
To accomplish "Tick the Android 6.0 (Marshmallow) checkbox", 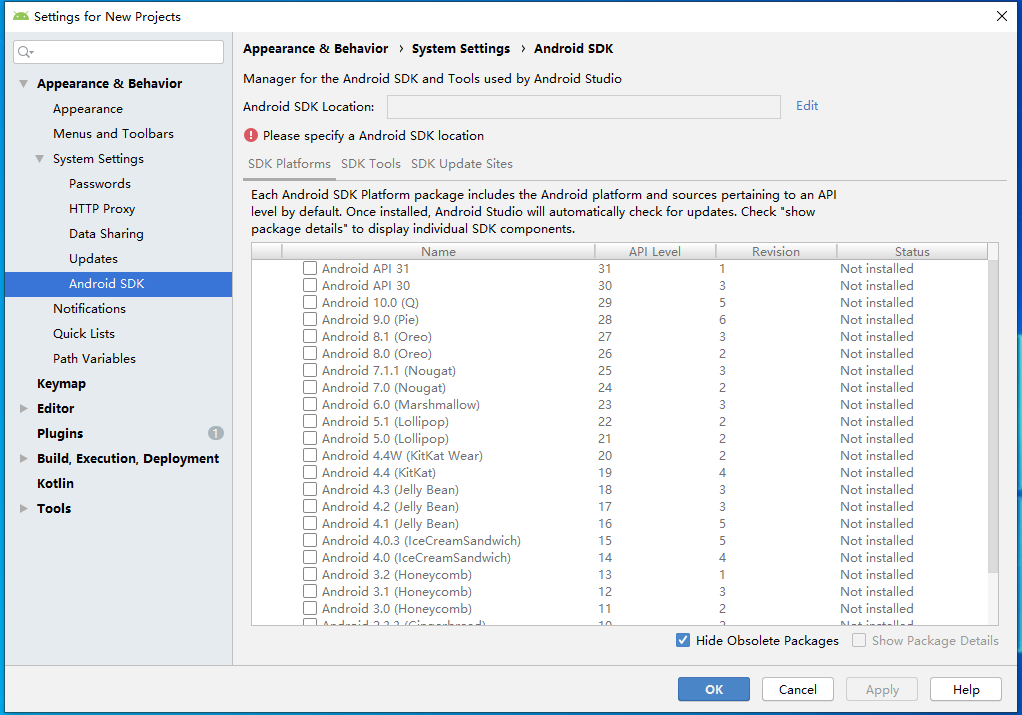I will click(x=310, y=404).
